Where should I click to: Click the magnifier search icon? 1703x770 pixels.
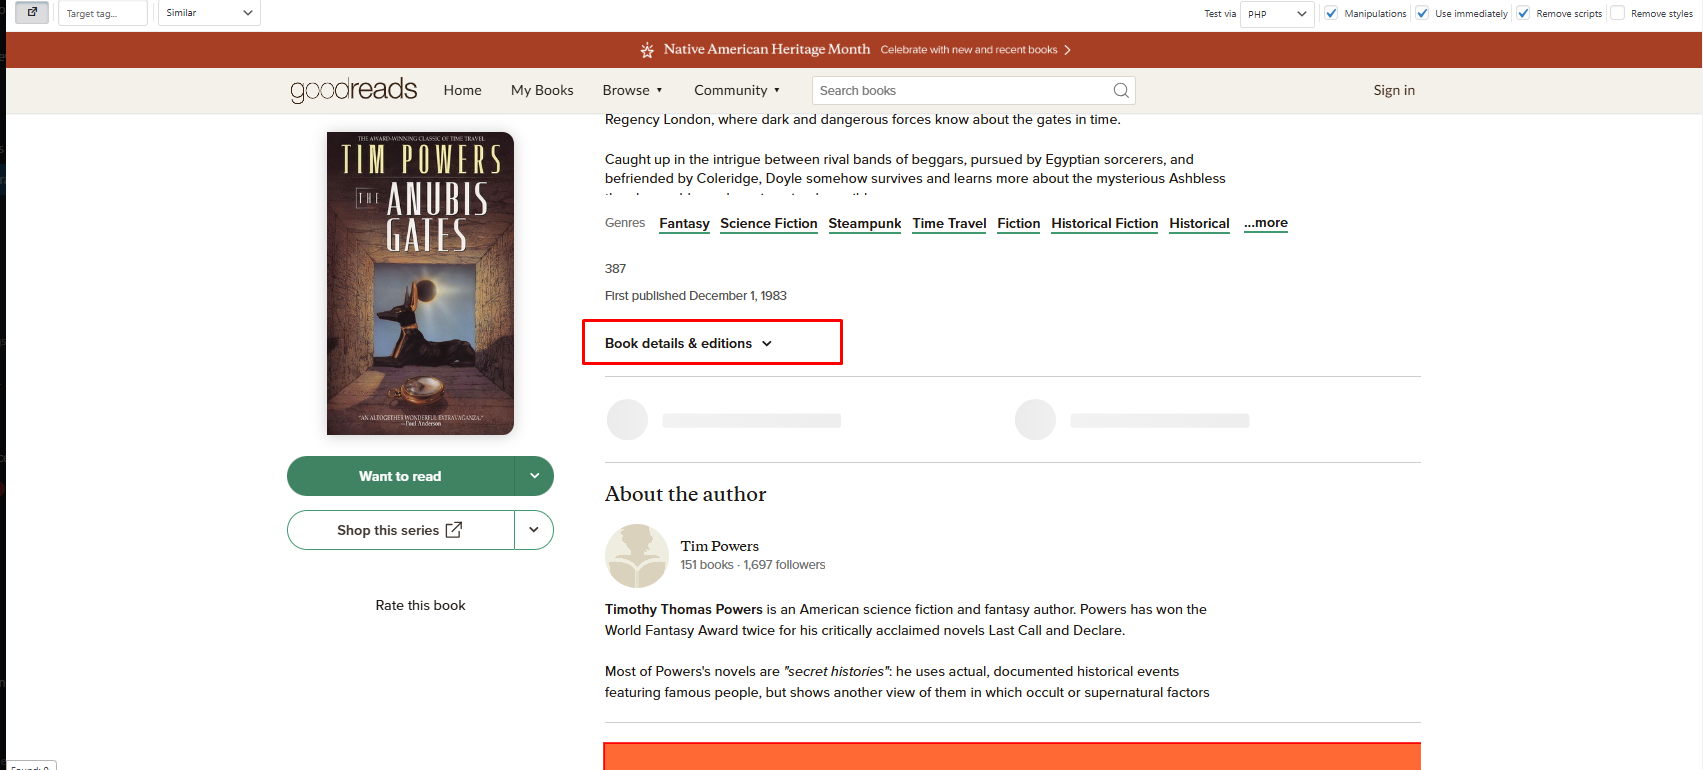(x=1121, y=90)
